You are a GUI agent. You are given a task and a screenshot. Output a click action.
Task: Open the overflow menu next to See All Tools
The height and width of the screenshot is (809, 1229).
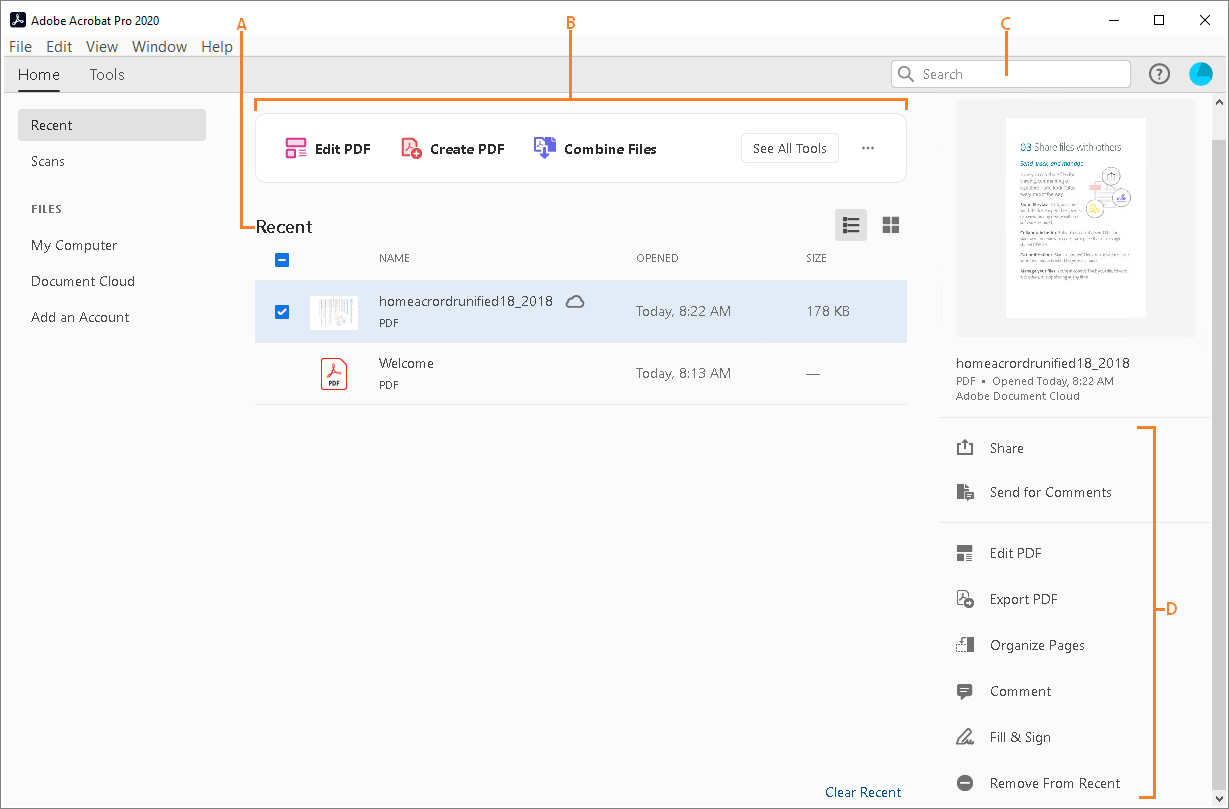[867, 147]
